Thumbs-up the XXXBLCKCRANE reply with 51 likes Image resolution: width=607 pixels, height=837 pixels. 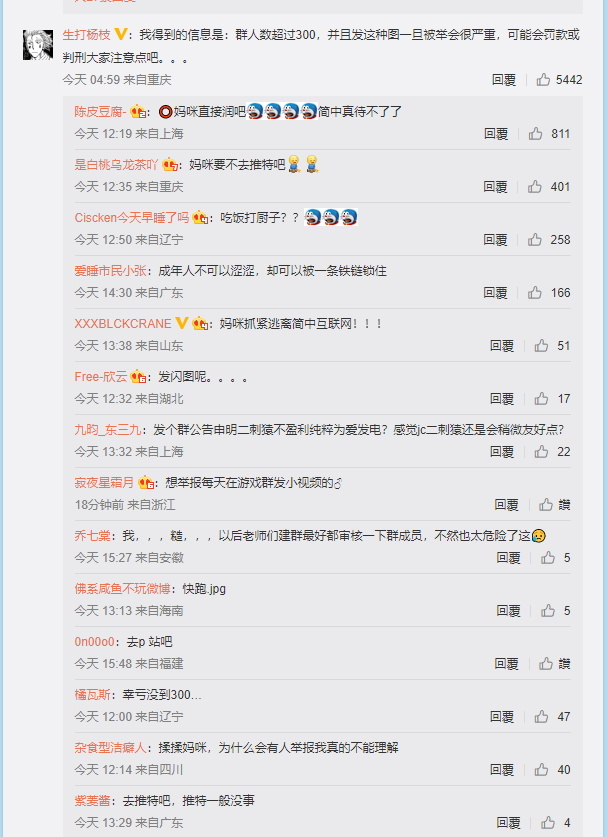tap(541, 345)
